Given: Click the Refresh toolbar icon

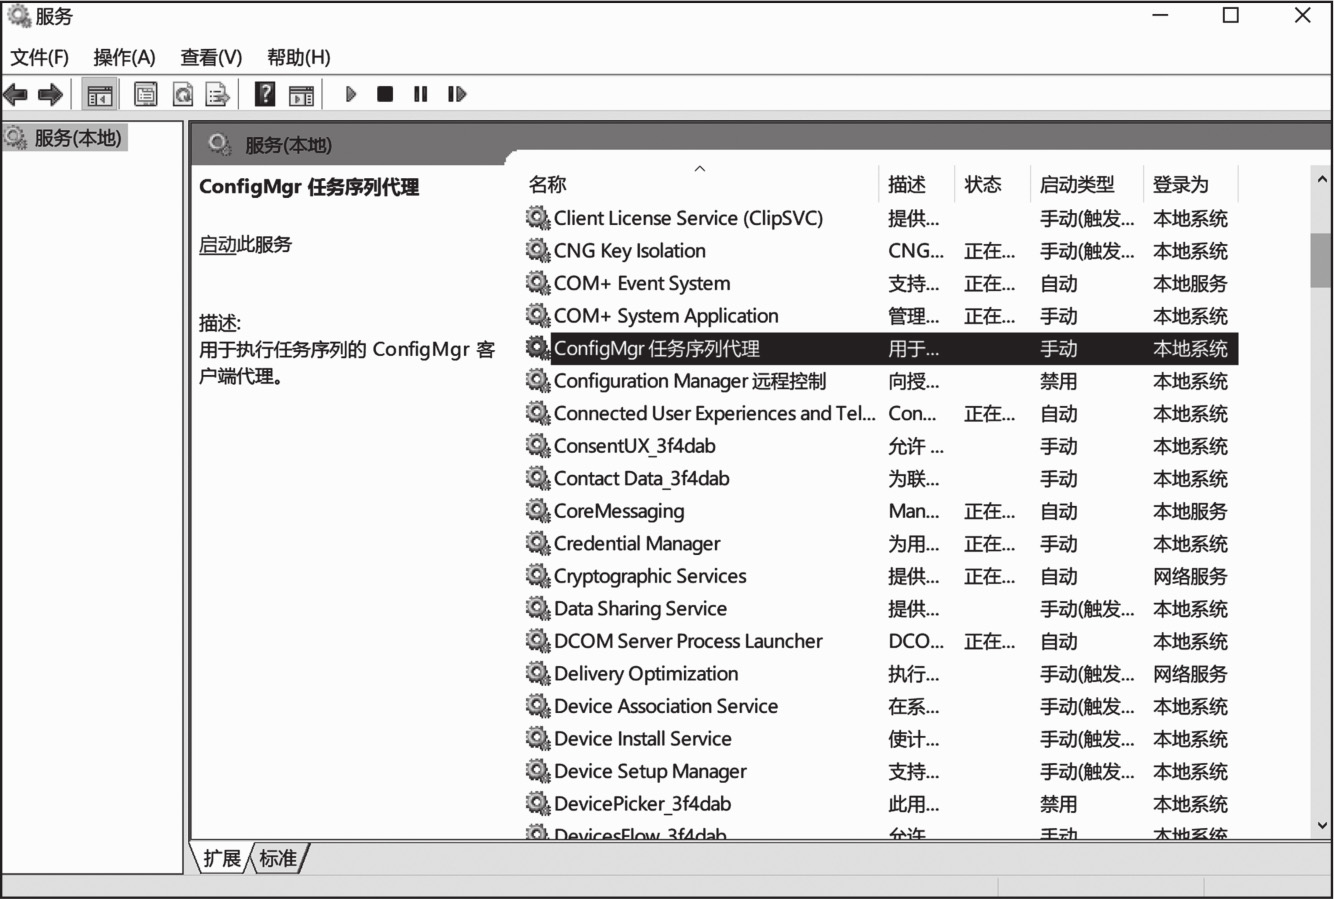Looking at the screenshot, I should tap(183, 95).
